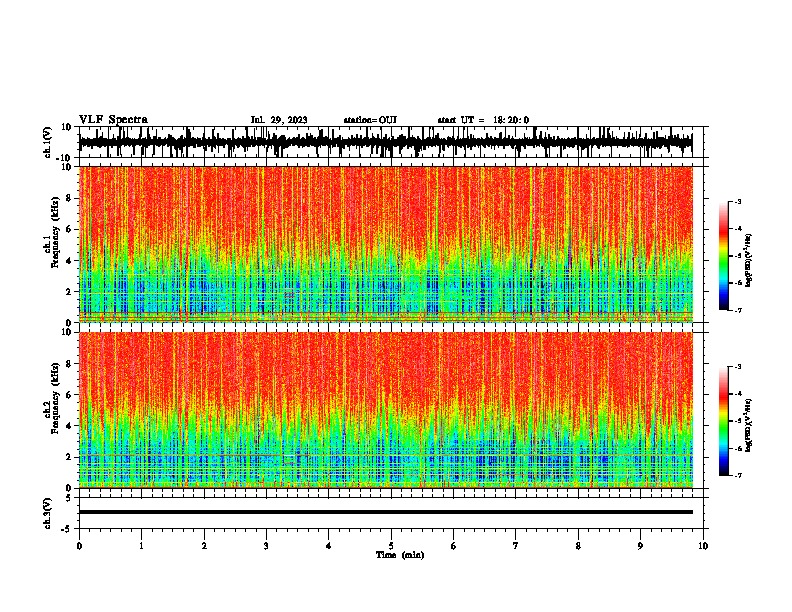Click the ch.2 spectrogram color scale bar
This screenshot has height=612, width=792.
pos(723,421)
